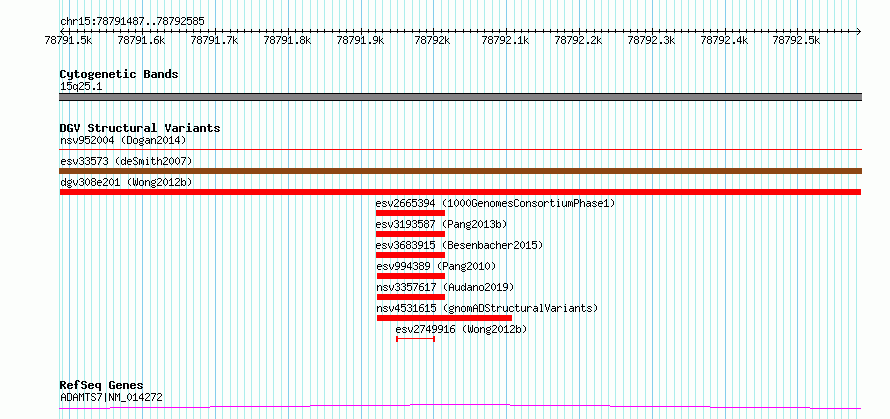Open esv3193587 (Pang2013b) variant label

(441, 224)
